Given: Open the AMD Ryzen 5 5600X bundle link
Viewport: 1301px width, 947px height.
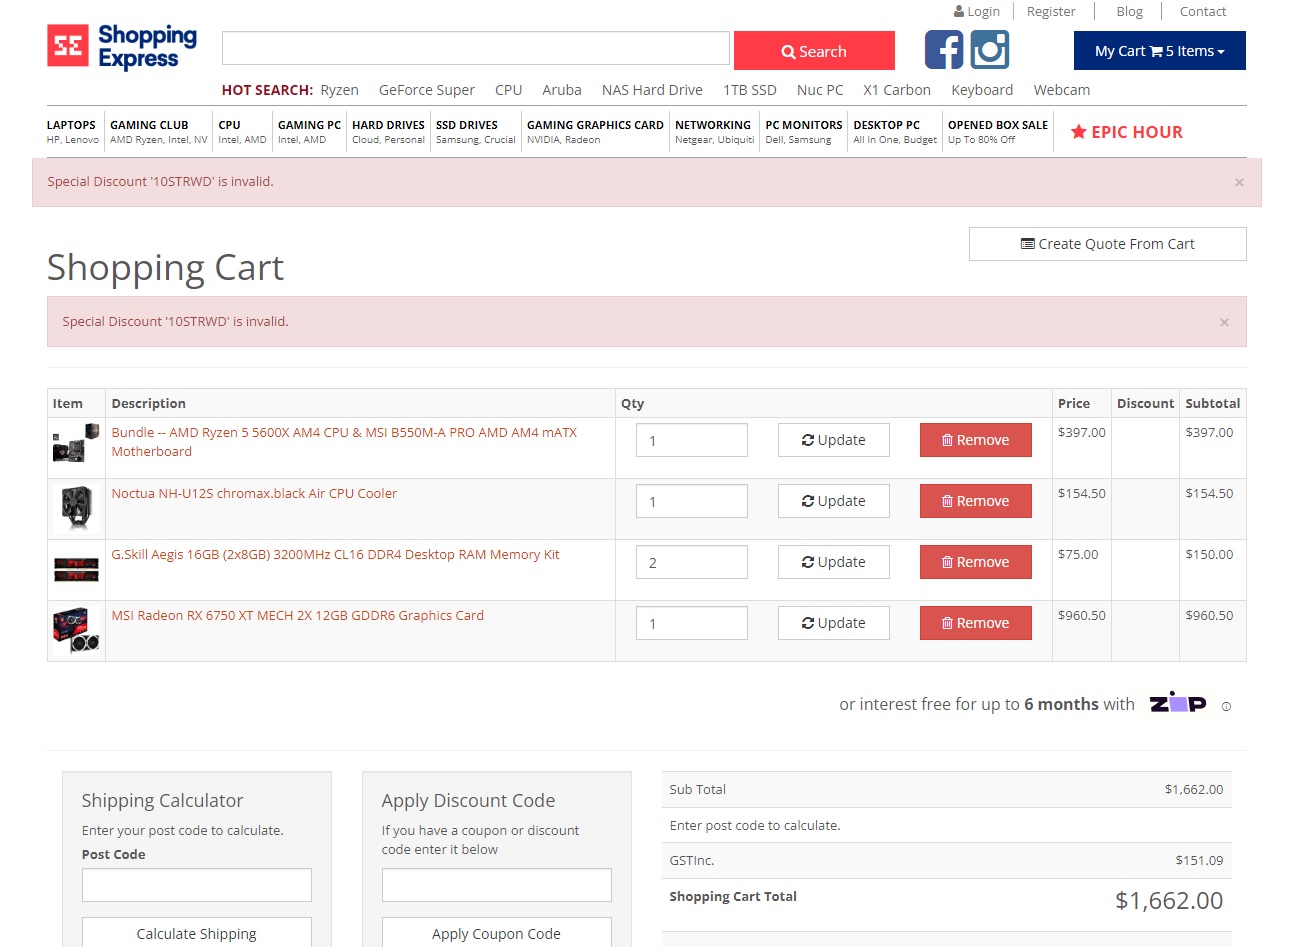Looking at the screenshot, I should pyautogui.click(x=344, y=442).
